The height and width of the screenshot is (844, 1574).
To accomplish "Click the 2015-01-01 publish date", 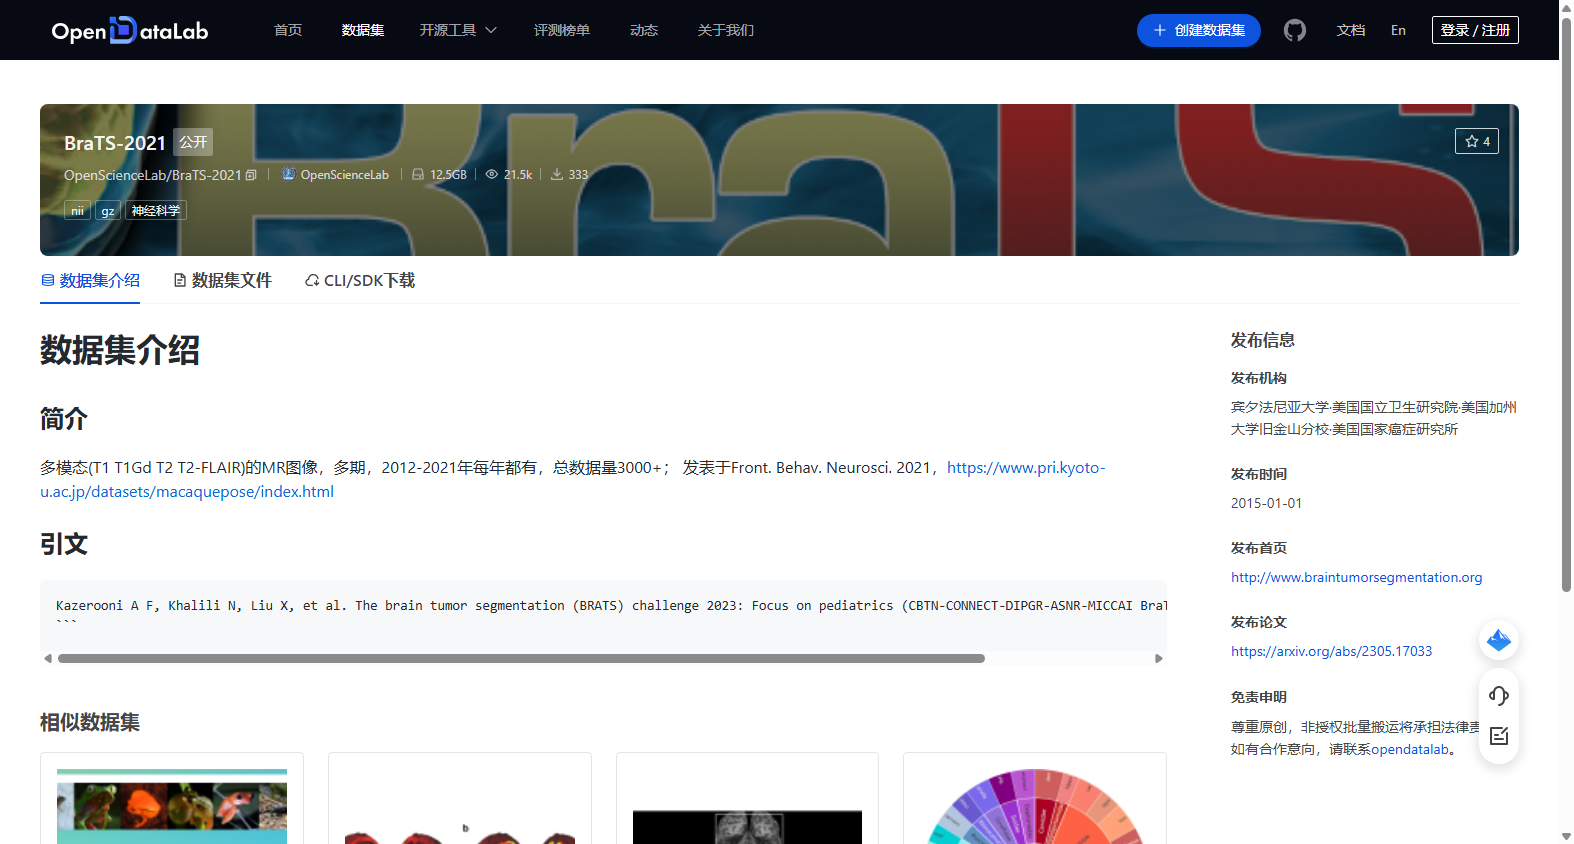I will (x=1266, y=503).
